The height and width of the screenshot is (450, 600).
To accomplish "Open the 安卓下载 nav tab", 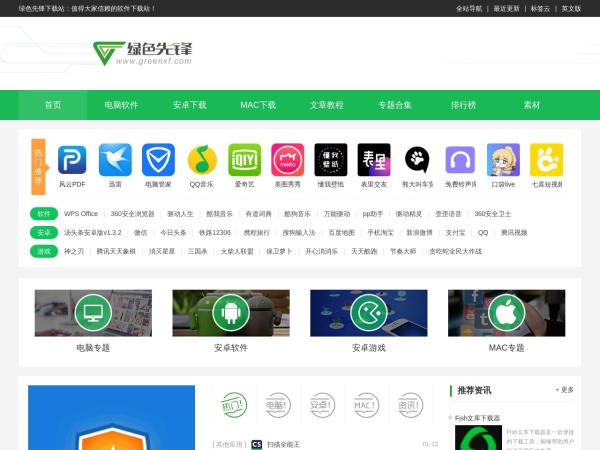I will (x=190, y=105).
